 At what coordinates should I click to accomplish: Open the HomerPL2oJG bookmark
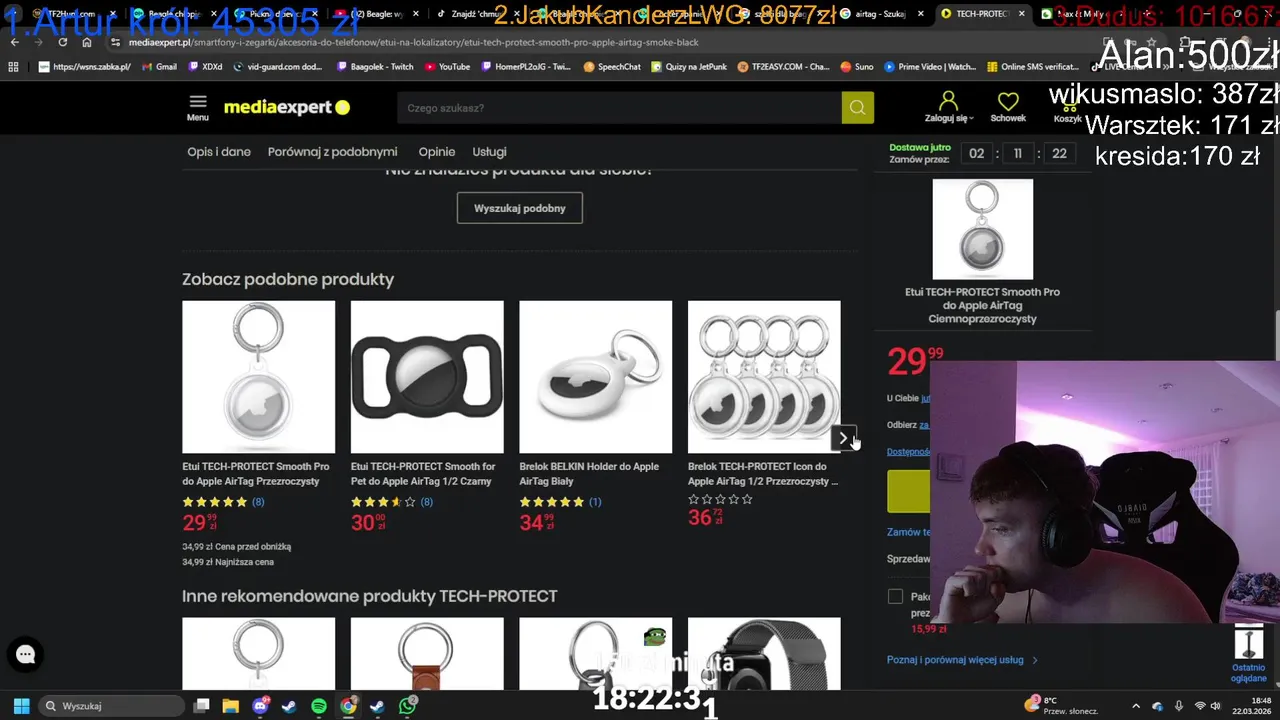point(526,67)
